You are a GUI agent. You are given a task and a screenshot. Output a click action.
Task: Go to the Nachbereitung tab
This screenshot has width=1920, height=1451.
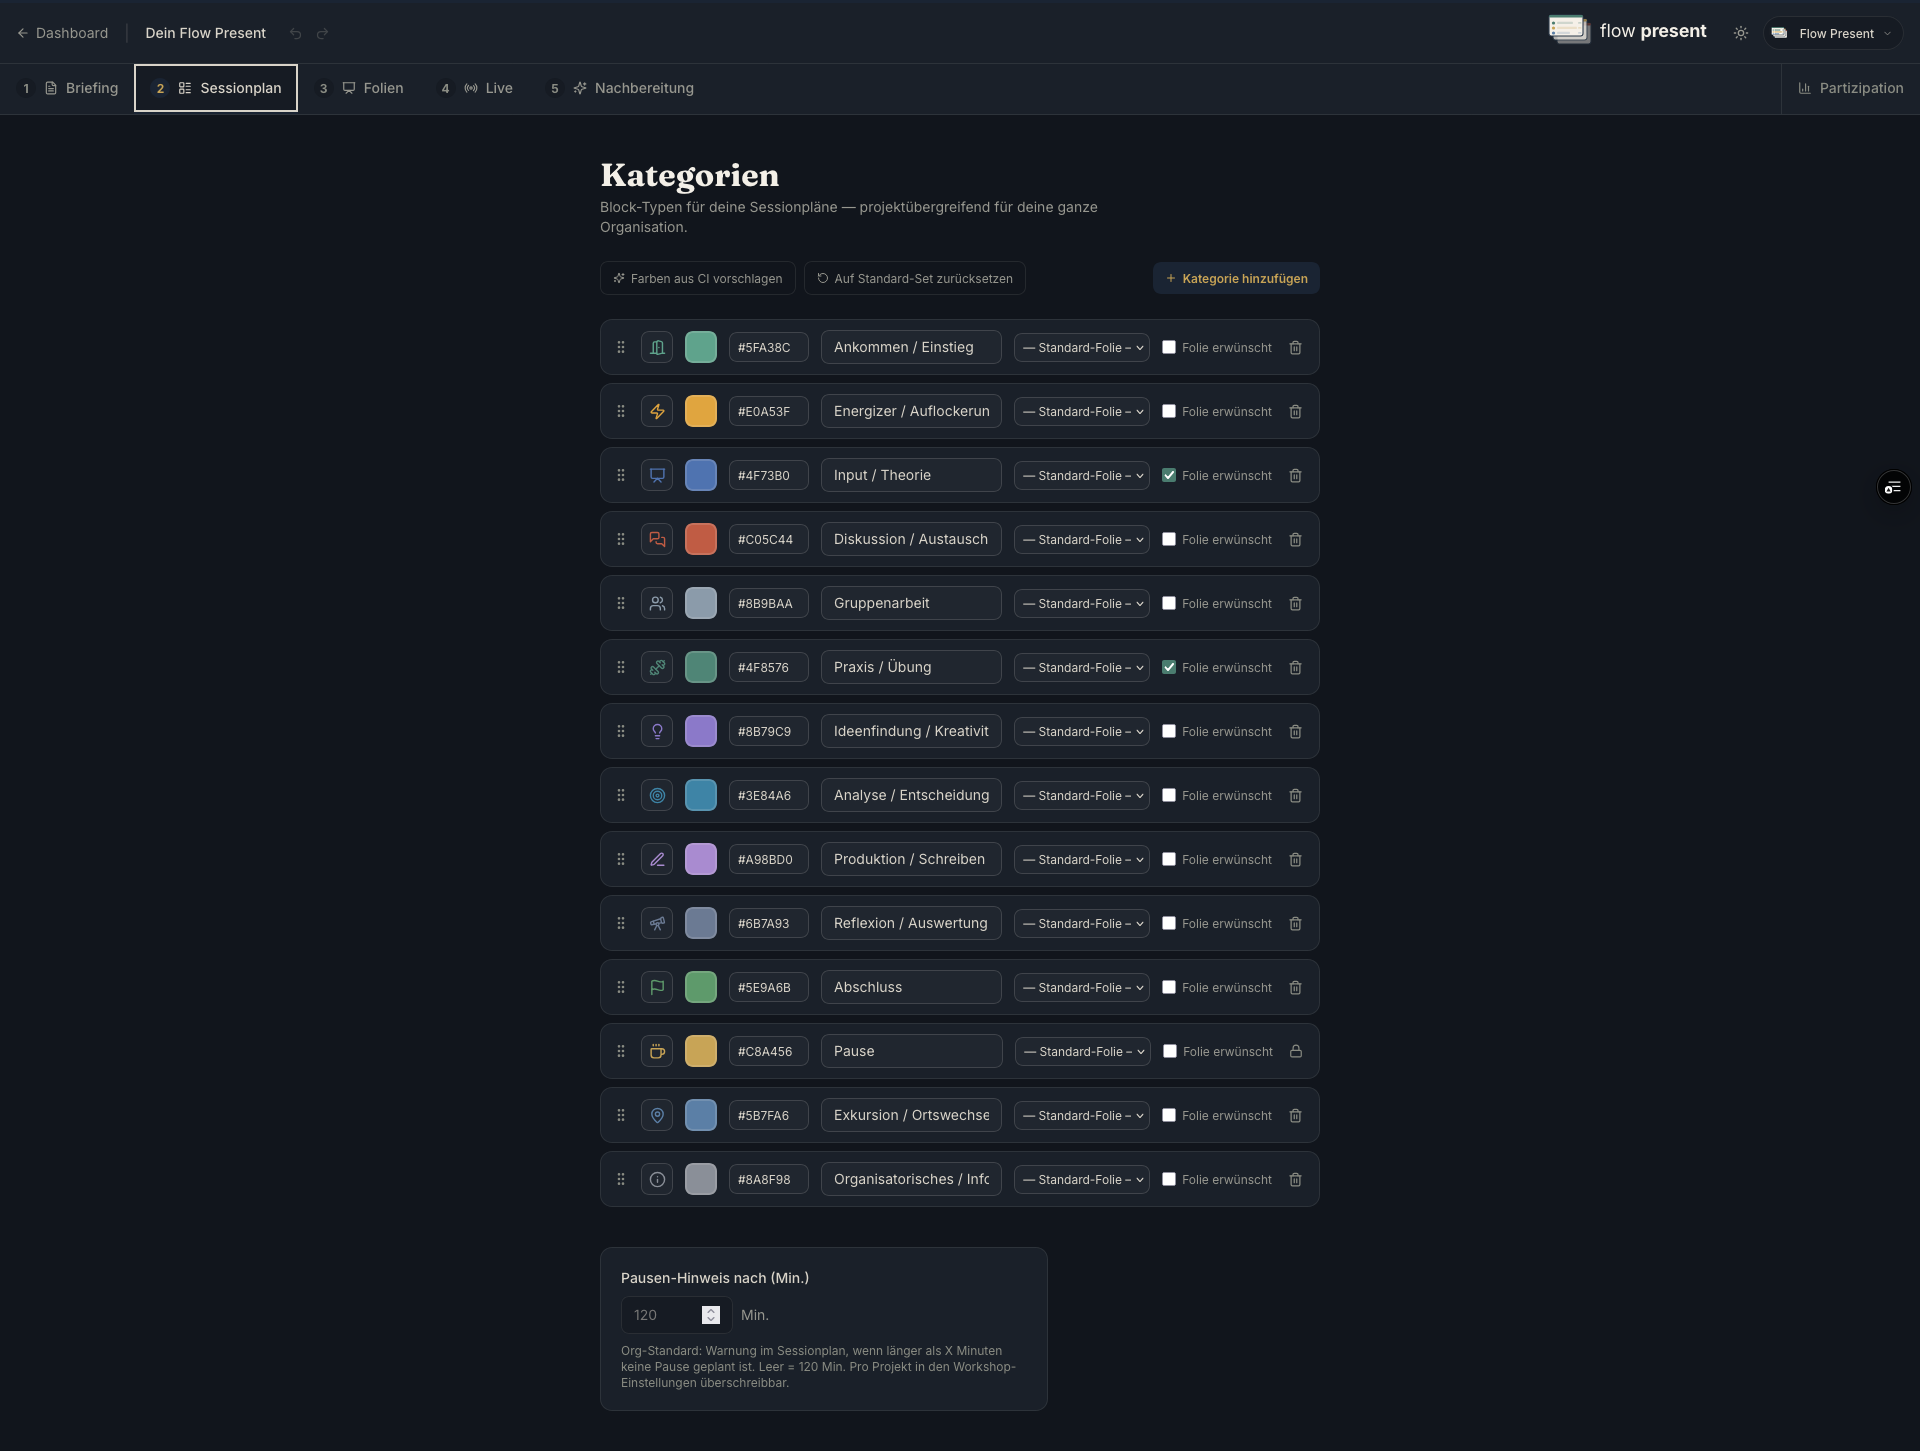tap(621, 88)
